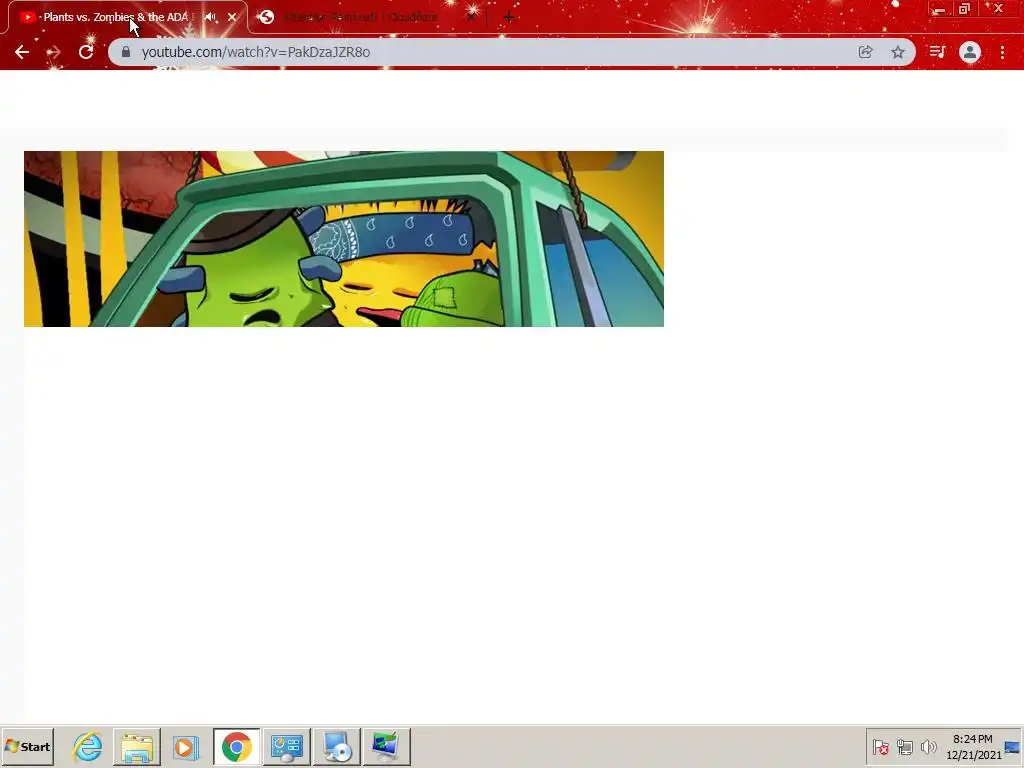
Task: Close the Cloudflare tab
Action: 471,17
